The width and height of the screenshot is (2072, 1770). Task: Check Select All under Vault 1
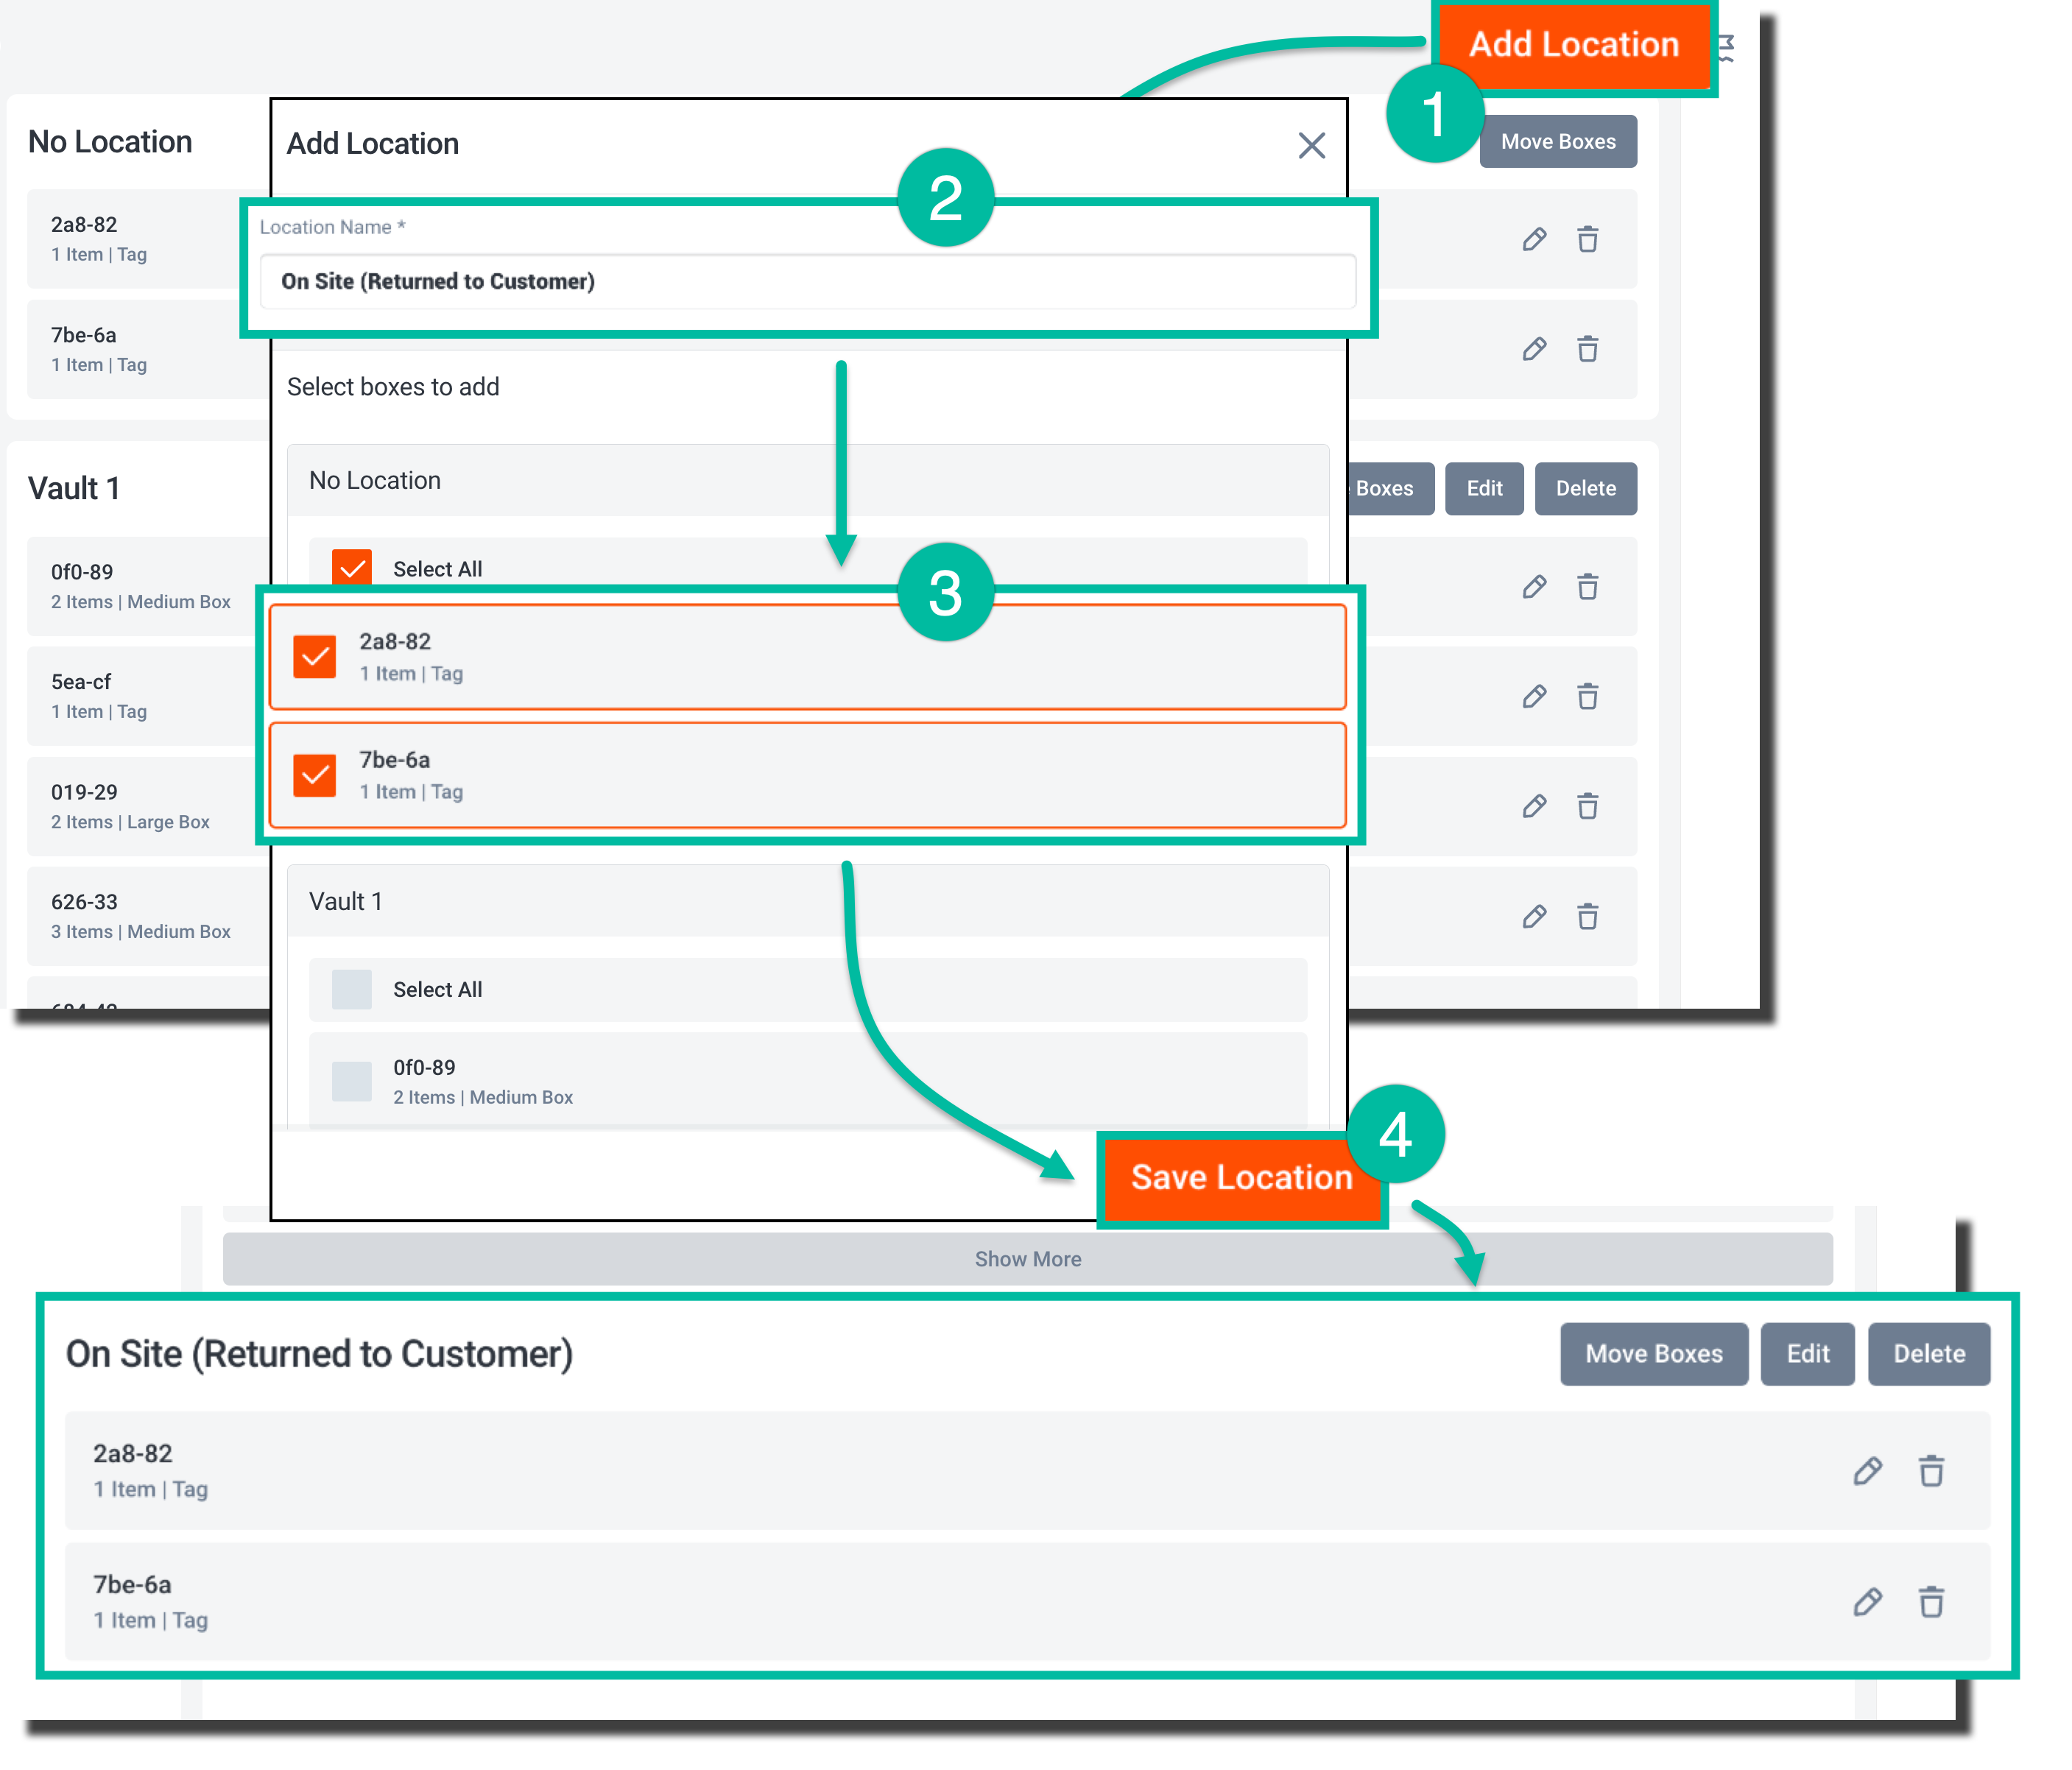(351, 990)
